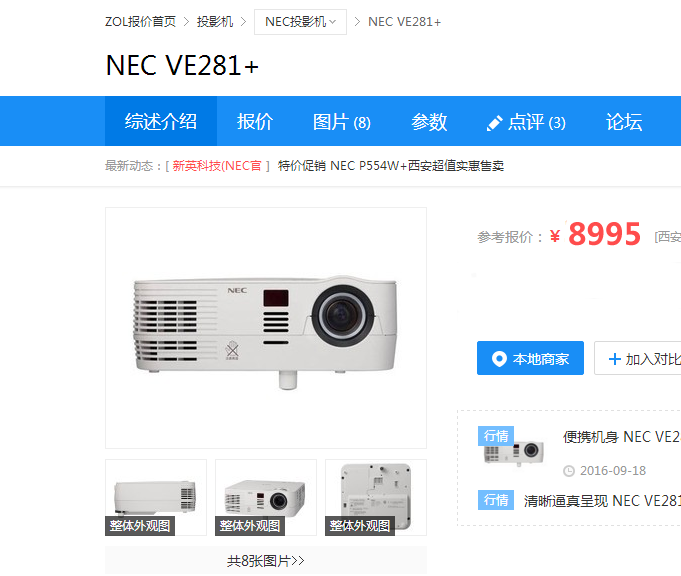Screen dimensions: 681x576
Task: Click the pencil icon beside 点评
Action: [495, 123]
